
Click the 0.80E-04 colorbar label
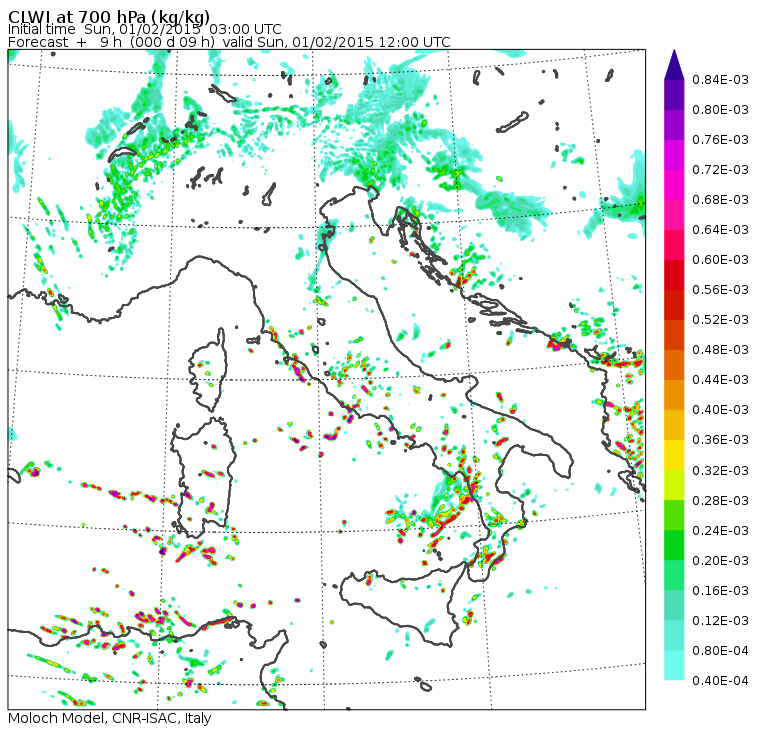pyautogui.click(x=720, y=651)
